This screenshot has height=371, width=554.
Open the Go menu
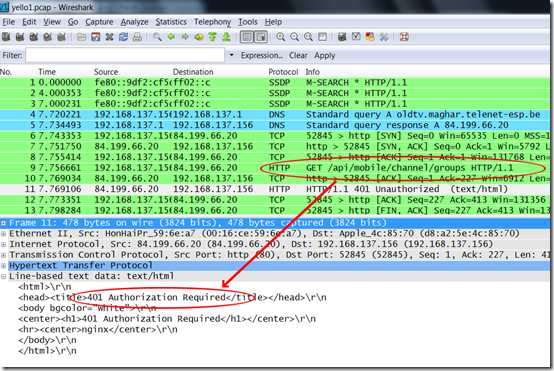tap(73, 22)
